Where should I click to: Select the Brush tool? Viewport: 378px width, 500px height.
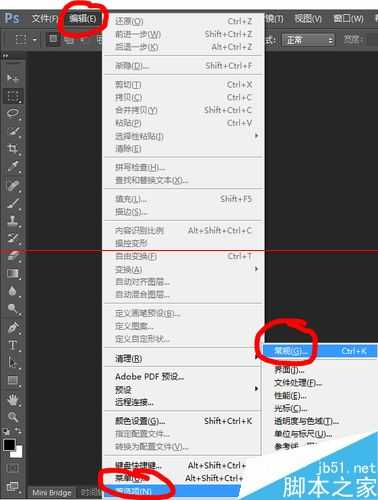tap(13, 203)
